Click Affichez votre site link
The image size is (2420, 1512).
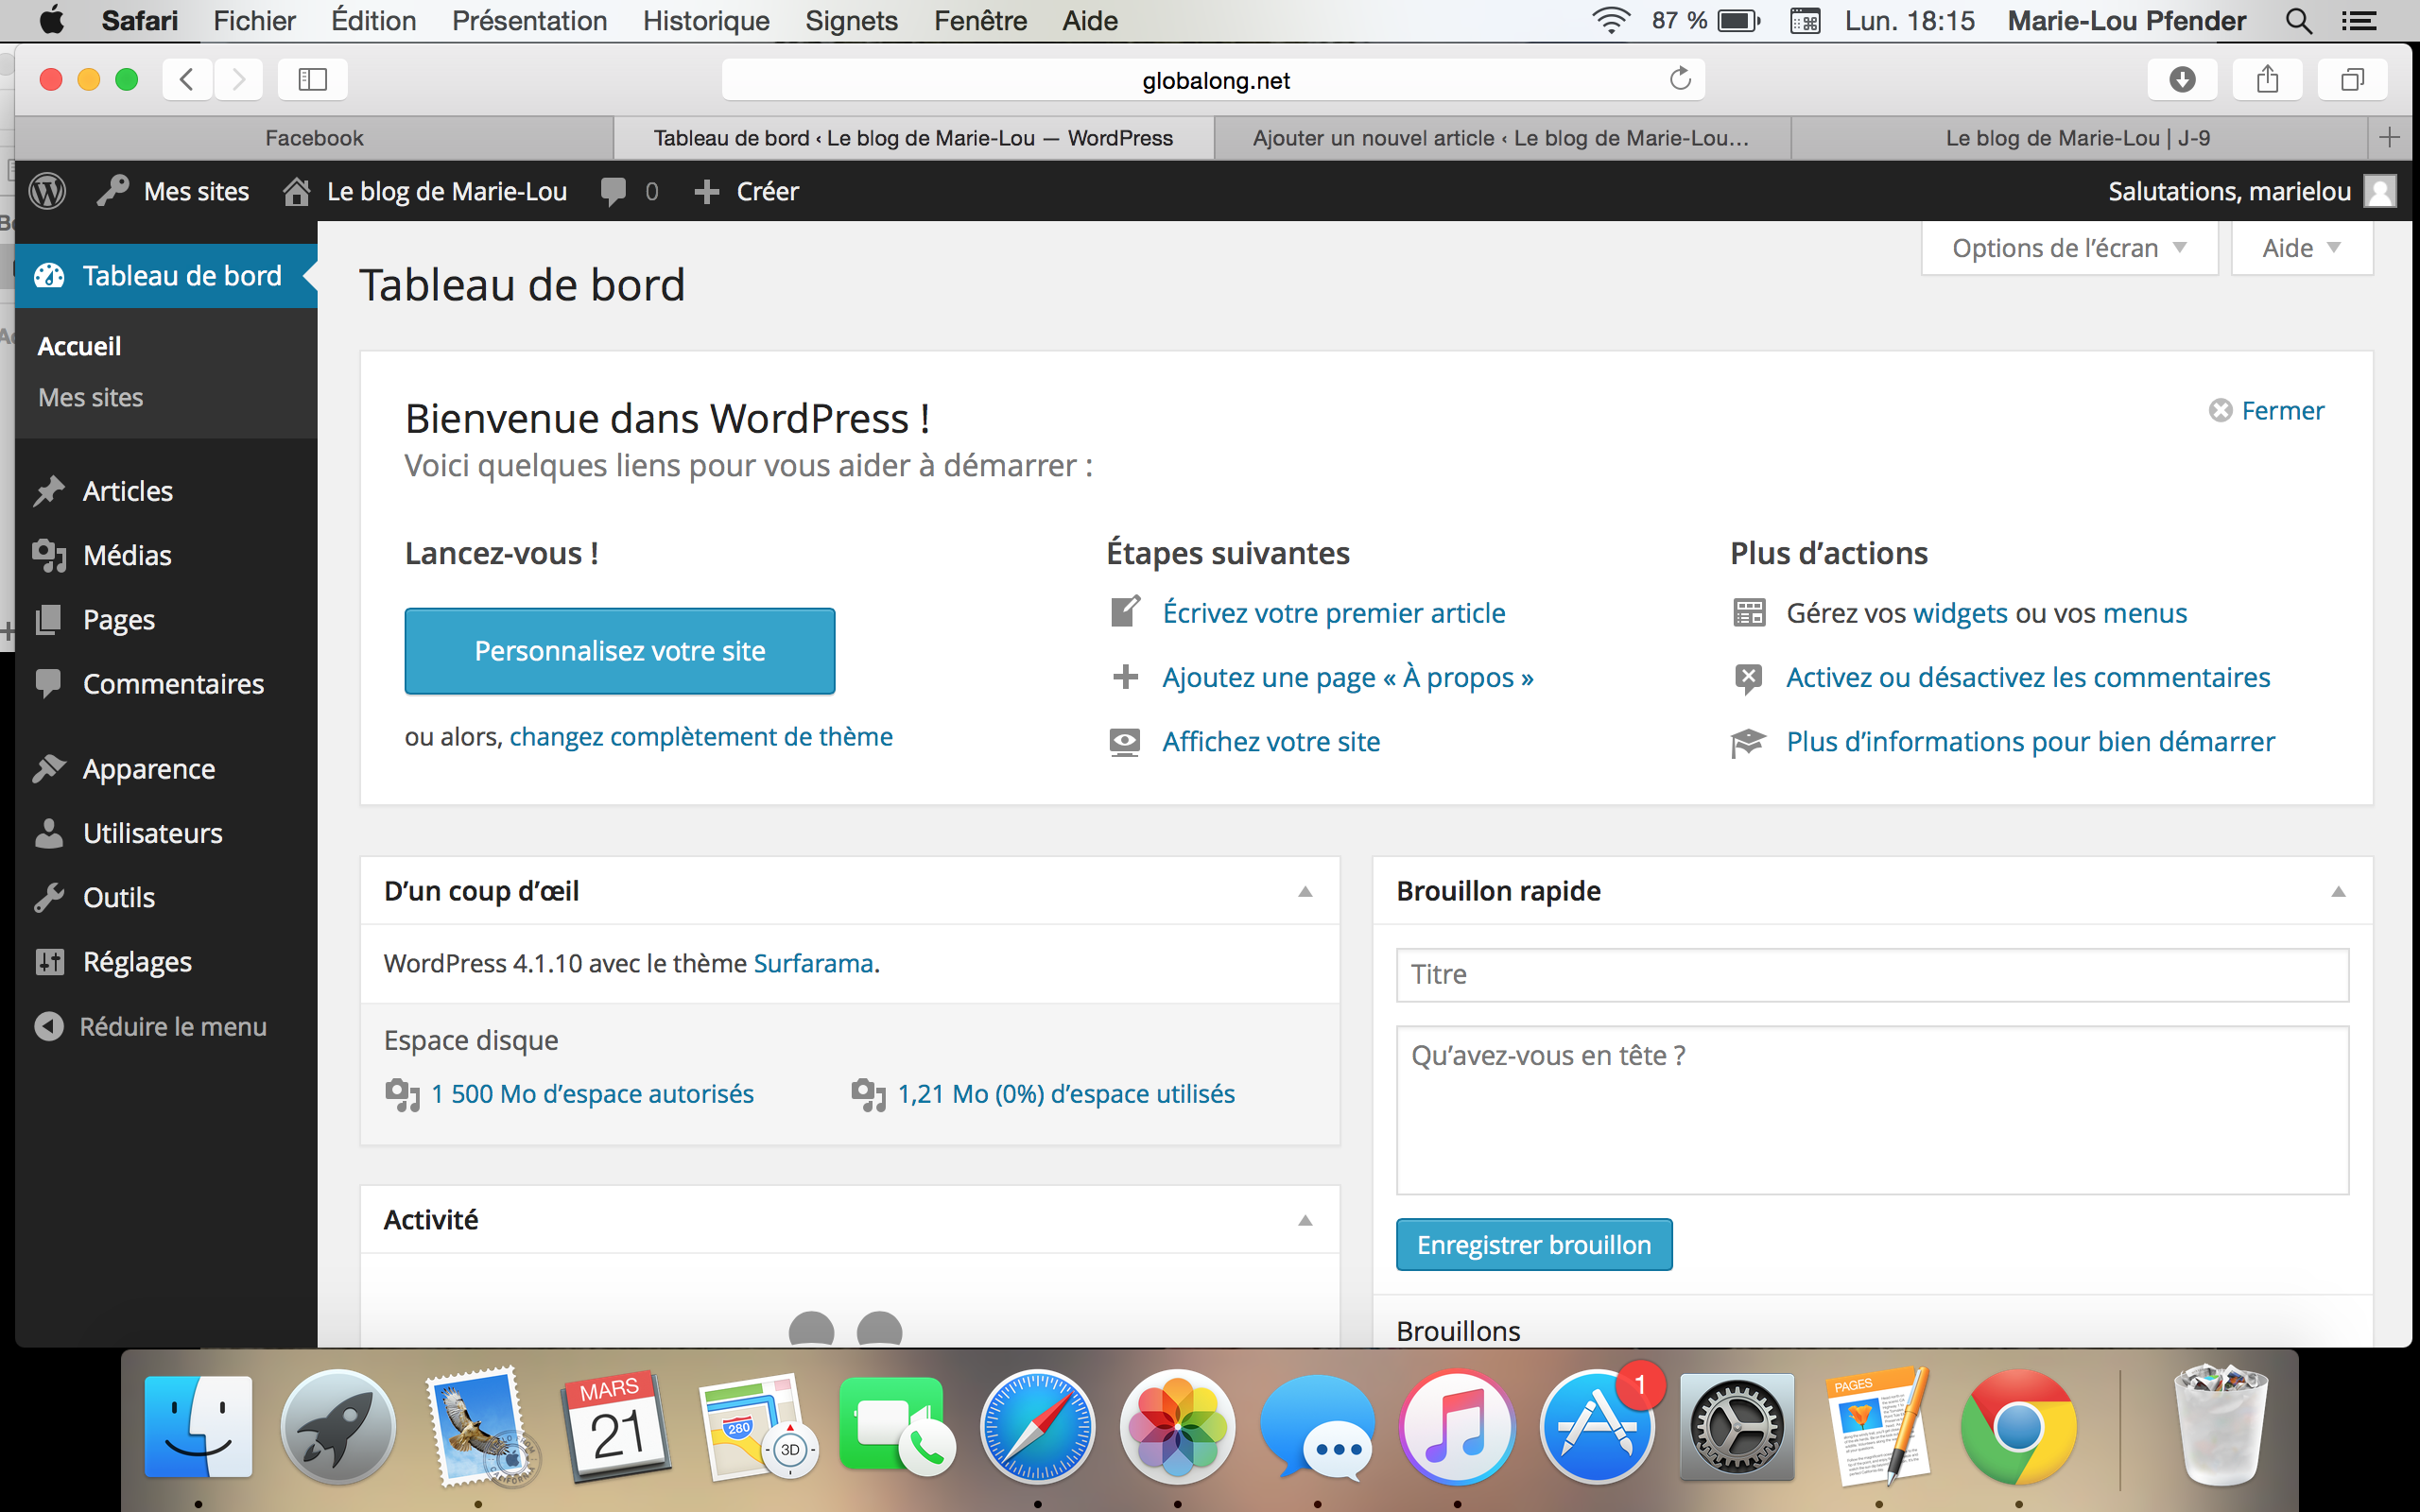coord(1271,741)
